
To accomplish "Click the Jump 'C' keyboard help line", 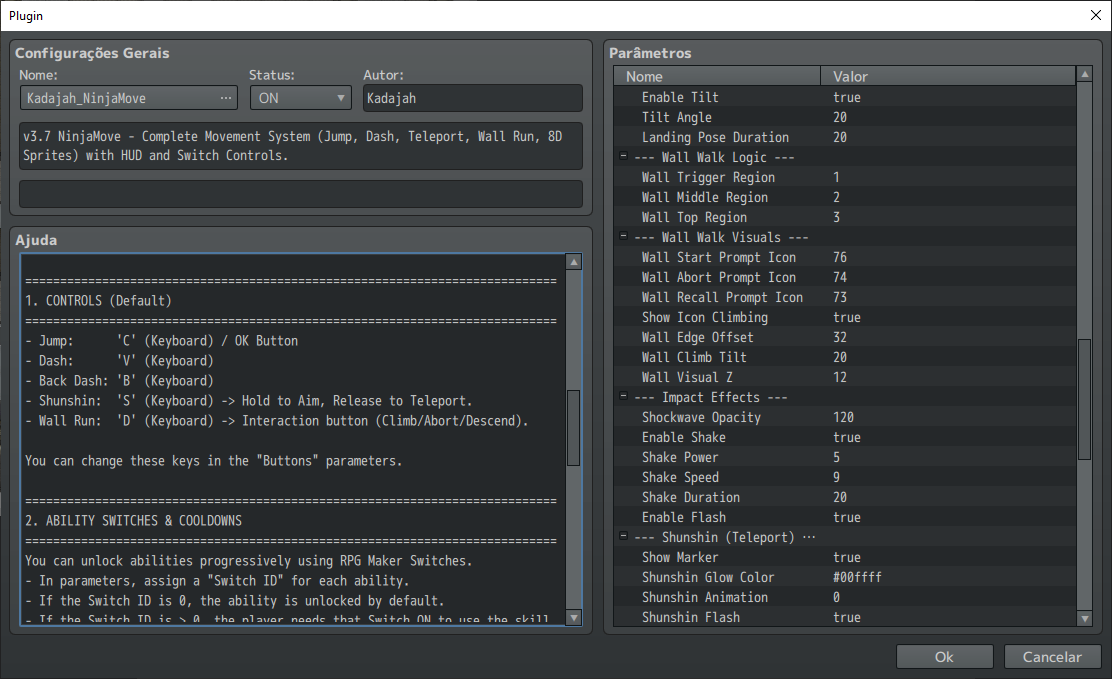I will (162, 341).
